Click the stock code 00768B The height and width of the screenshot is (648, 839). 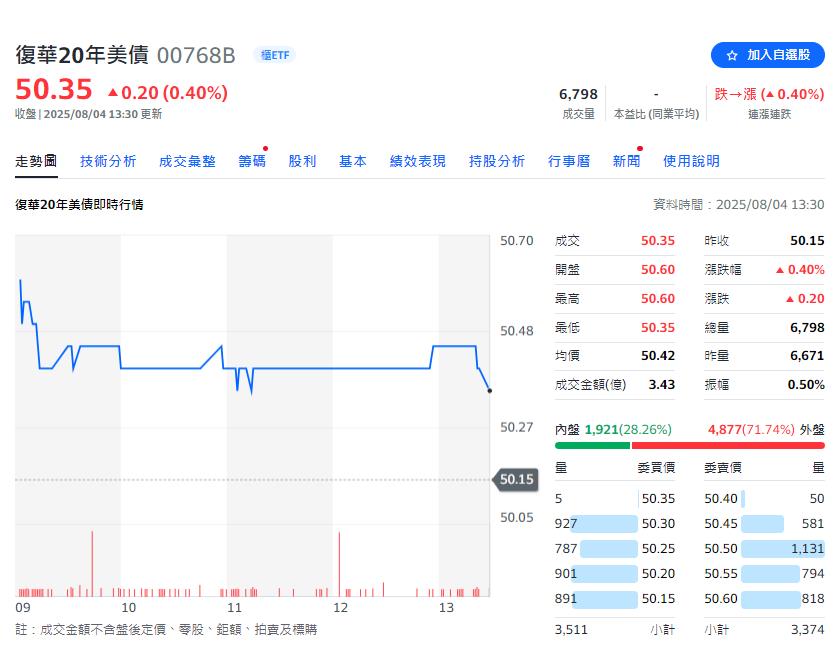tap(196, 55)
